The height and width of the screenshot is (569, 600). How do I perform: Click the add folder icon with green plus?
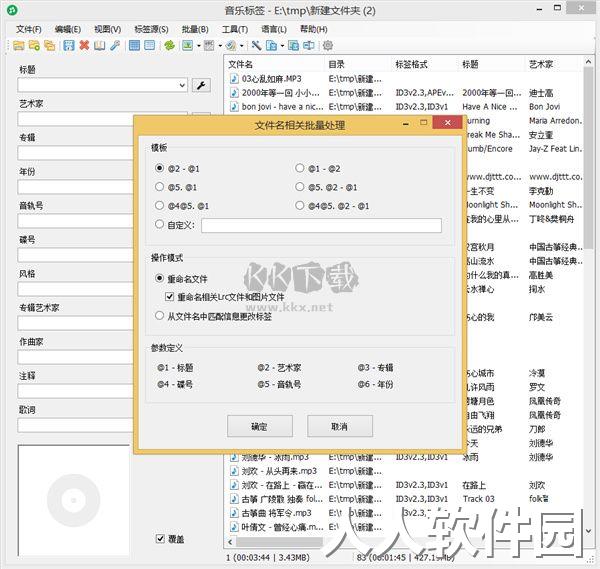pyautogui.click(x=34, y=46)
